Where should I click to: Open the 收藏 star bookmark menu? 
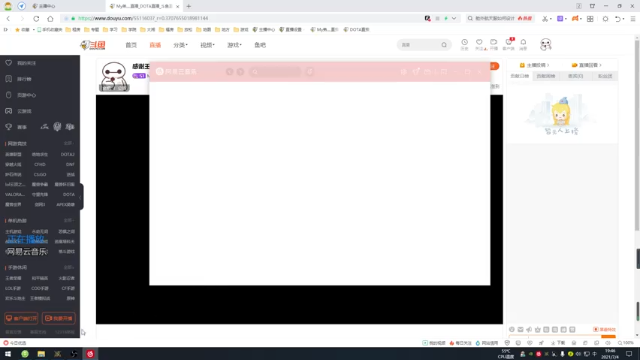pos(22,29)
